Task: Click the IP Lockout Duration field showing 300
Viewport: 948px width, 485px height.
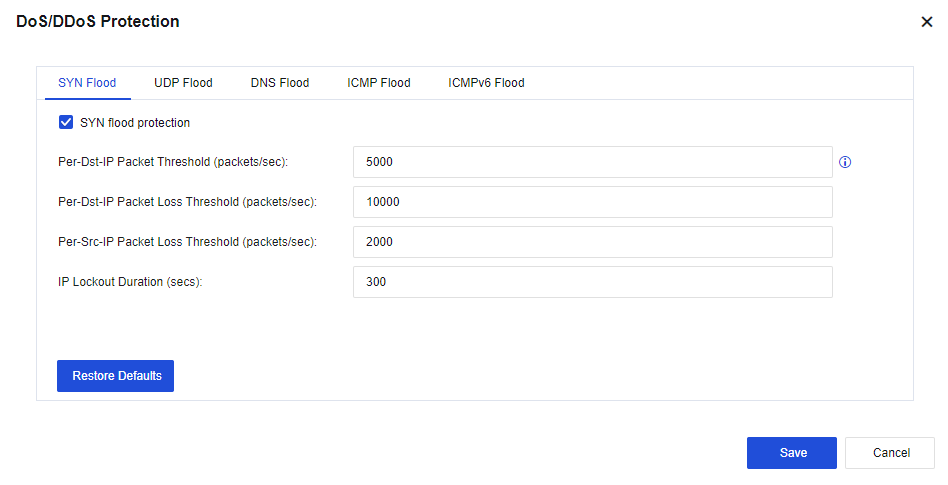Action: coord(592,282)
